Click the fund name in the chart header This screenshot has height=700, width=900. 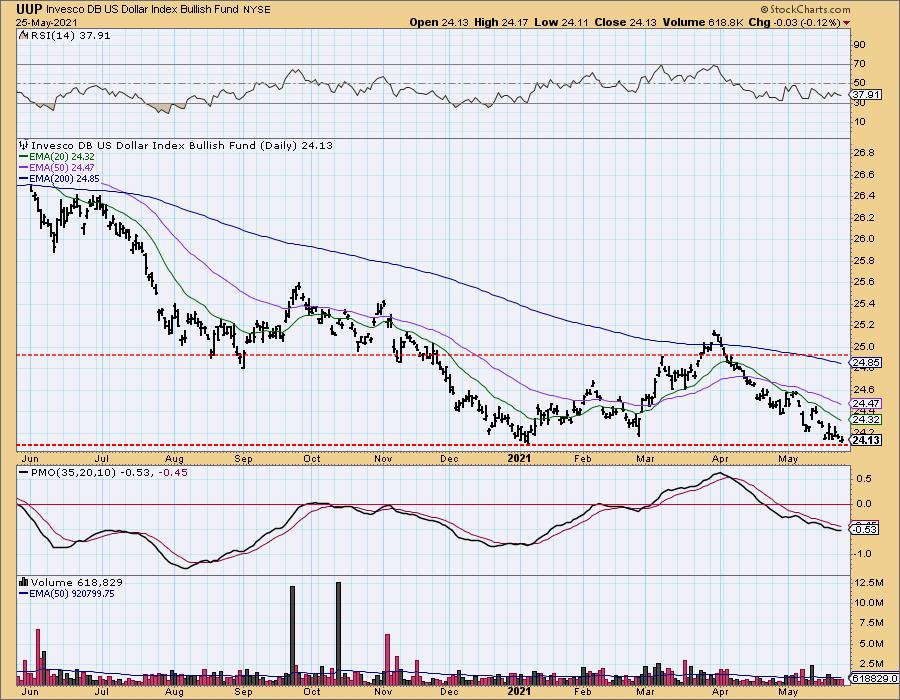pyautogui.click(x=143, y=10)
